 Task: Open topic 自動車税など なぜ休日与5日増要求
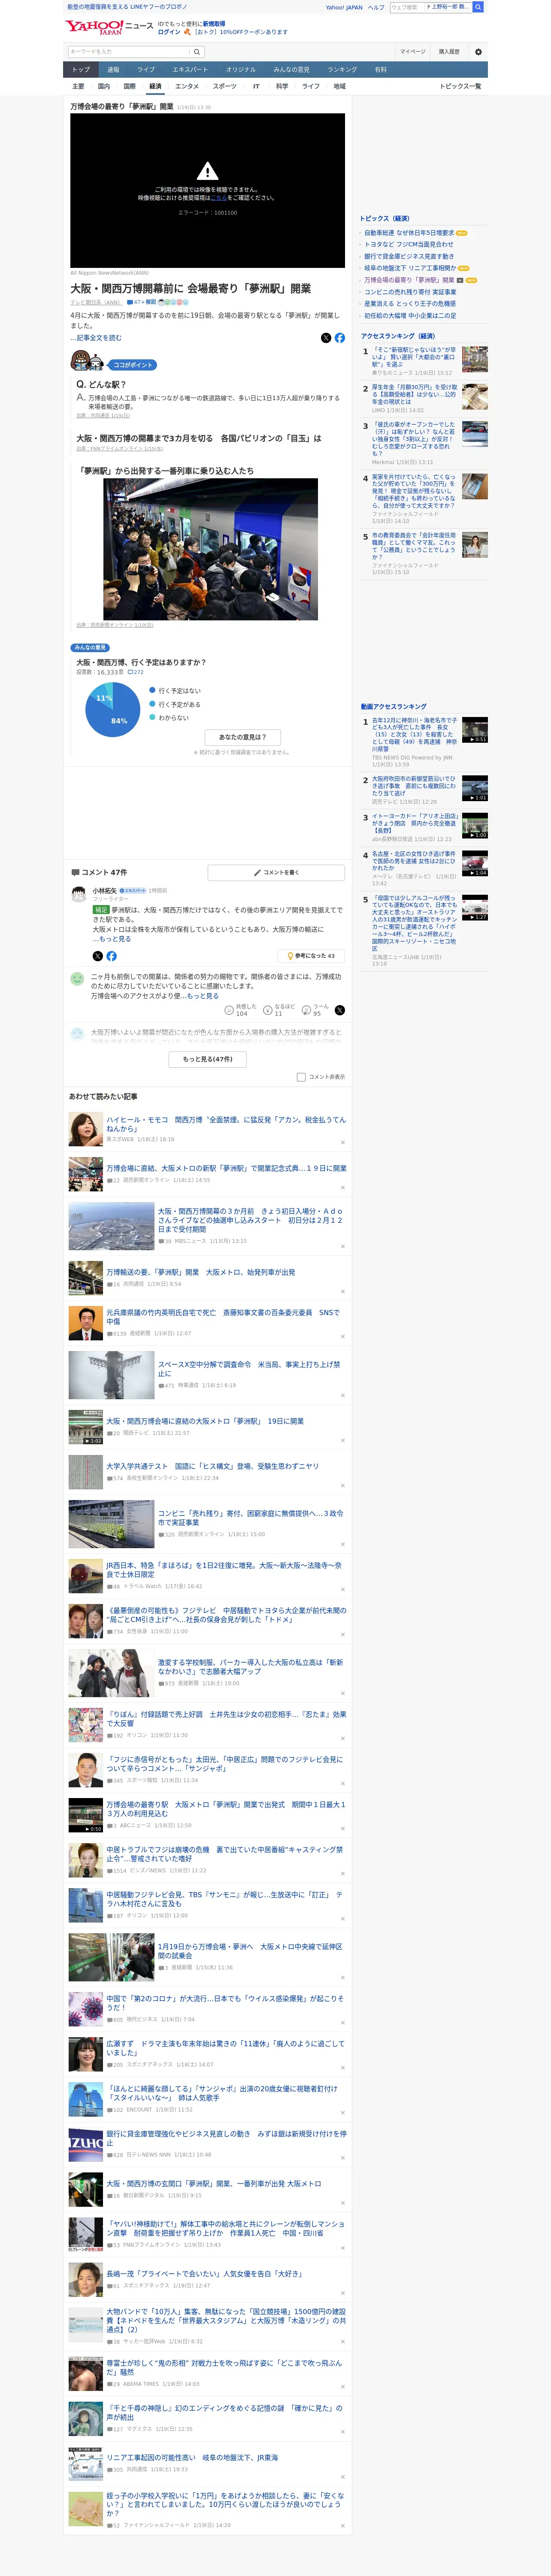coord(409,233)
